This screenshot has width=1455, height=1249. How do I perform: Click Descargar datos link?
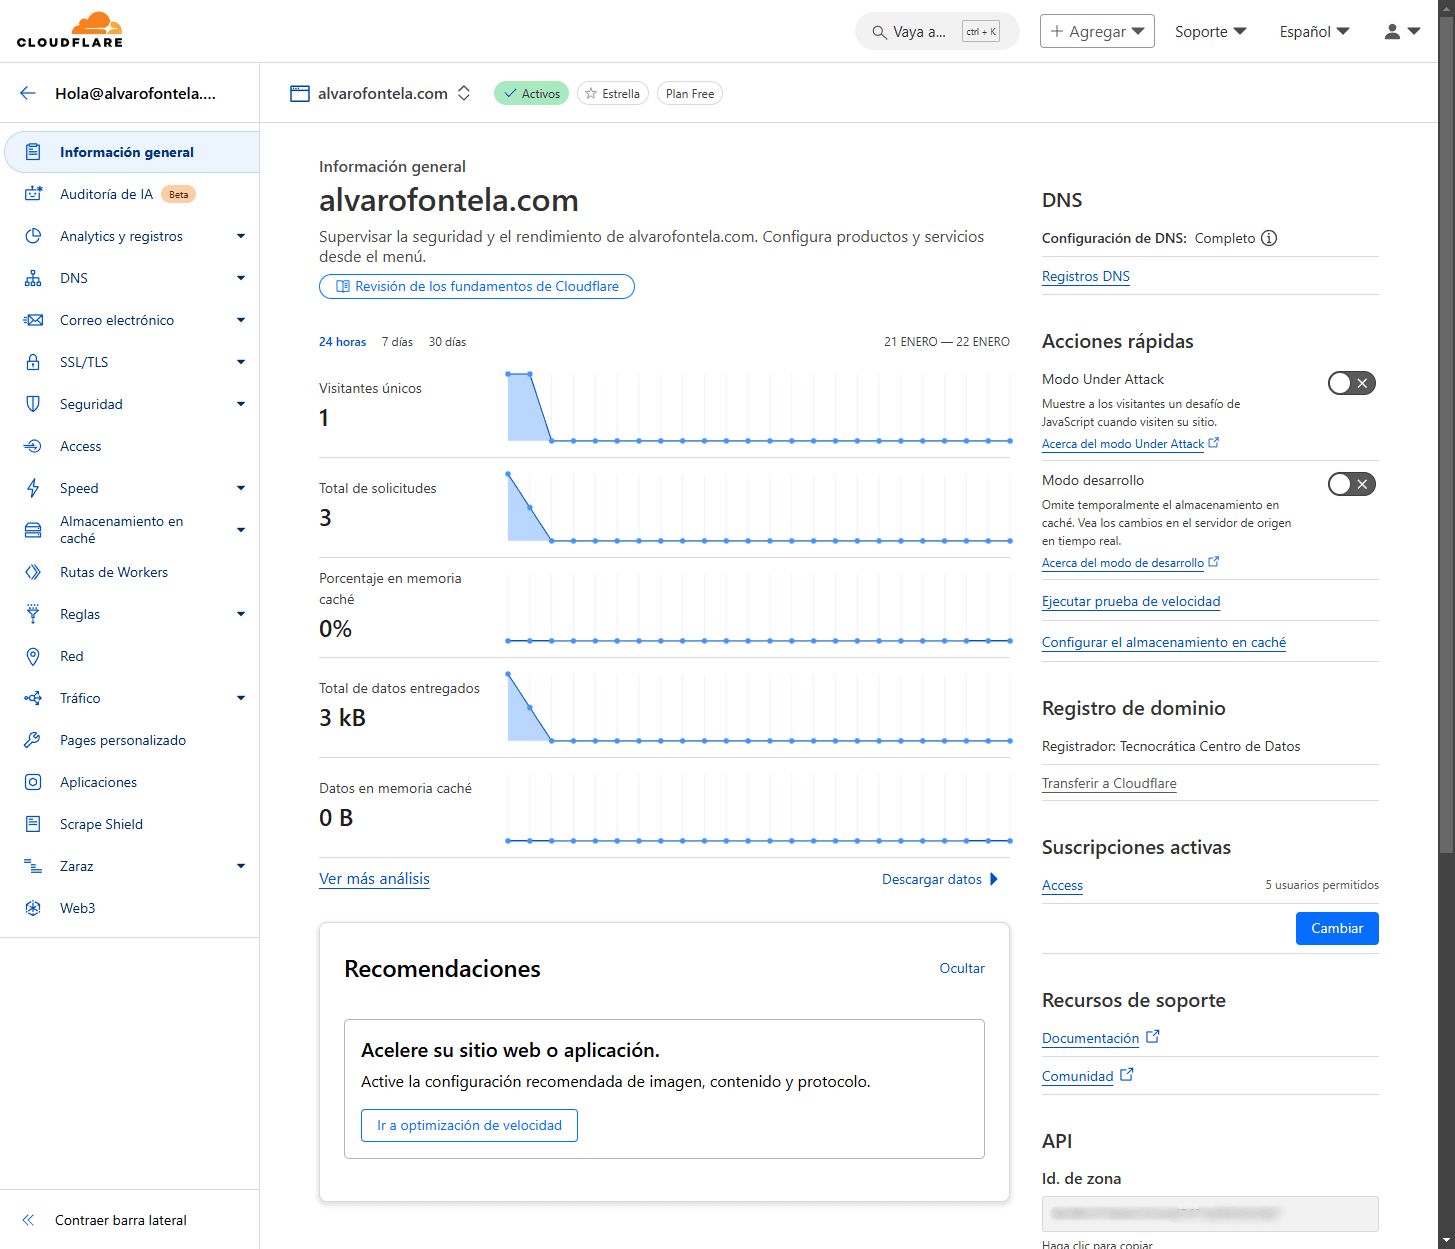[940, 879]
